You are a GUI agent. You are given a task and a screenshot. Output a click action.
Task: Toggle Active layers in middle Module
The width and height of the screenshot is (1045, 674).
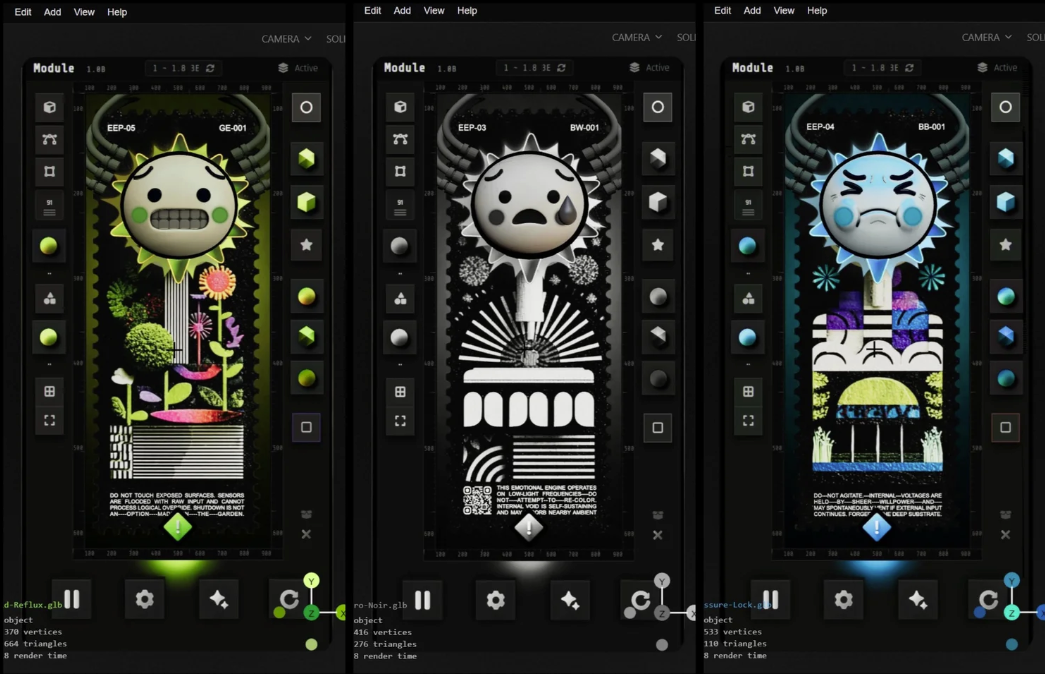pyautogui.click(x=650, y=67)
